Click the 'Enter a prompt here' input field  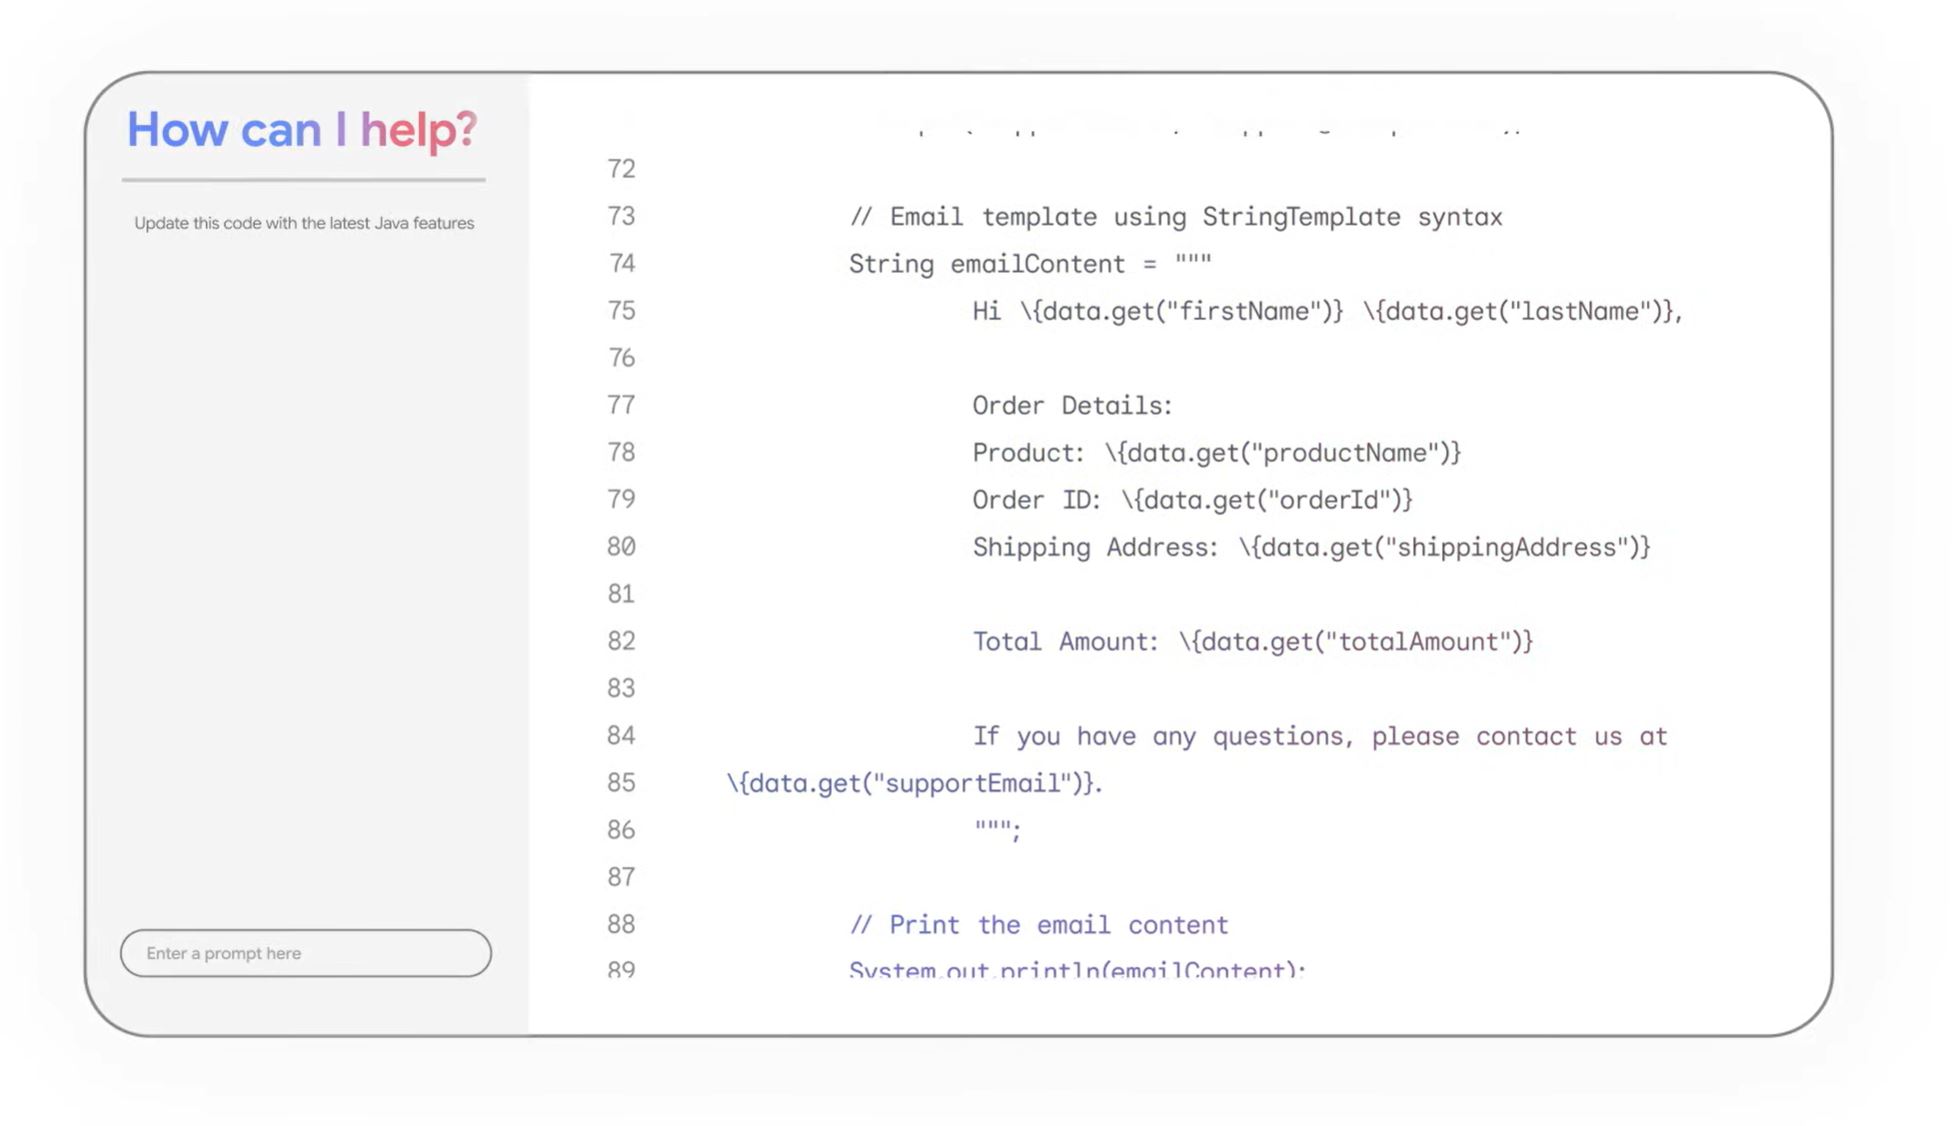point(306,953)
